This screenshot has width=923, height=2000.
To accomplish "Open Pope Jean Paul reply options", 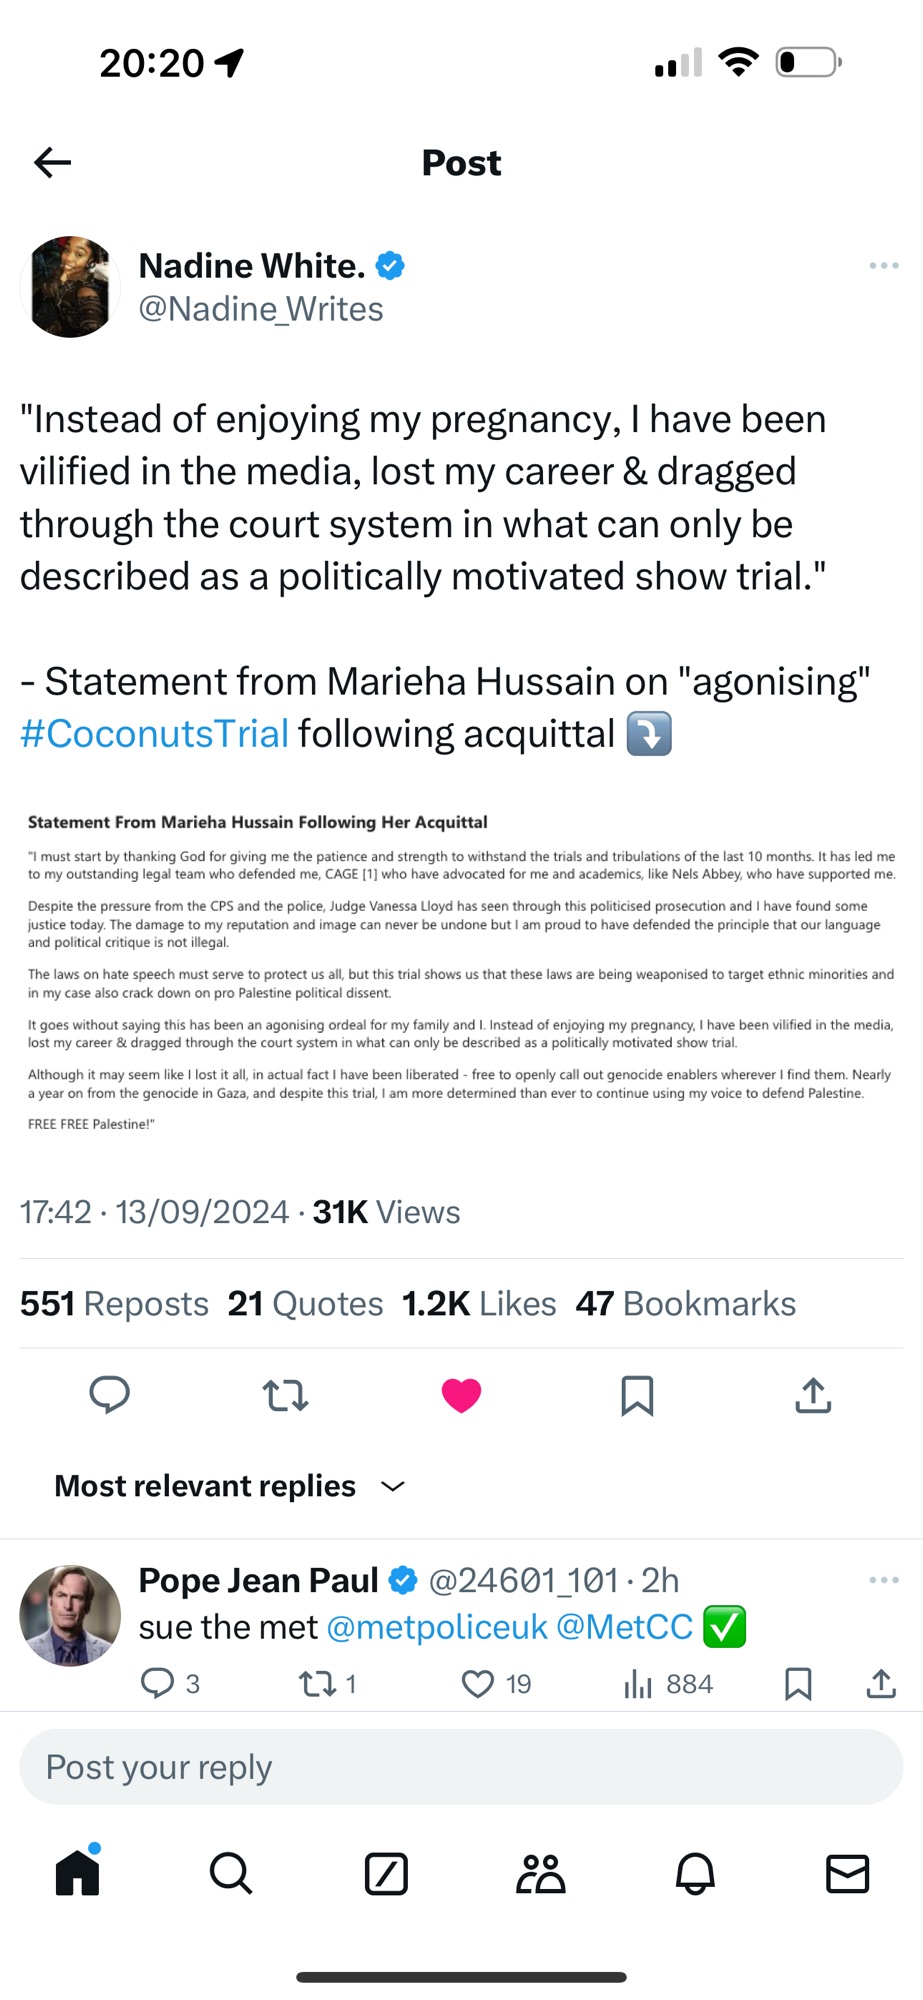I will point(883,1580).
